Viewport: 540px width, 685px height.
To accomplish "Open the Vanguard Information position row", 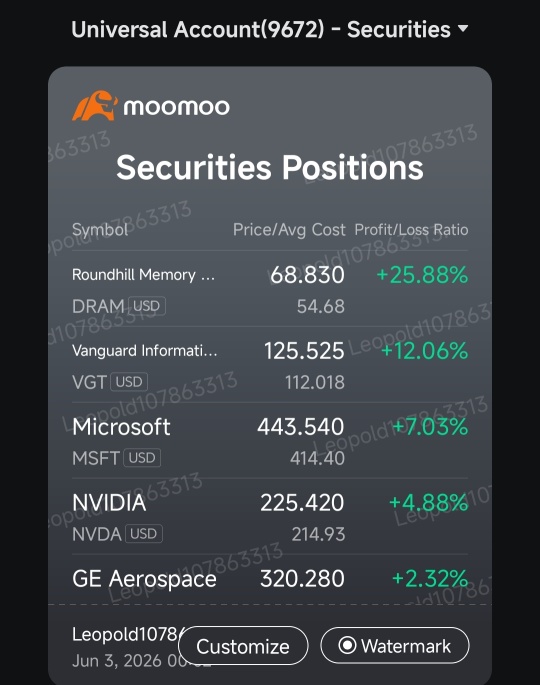I will pos(270,365).
